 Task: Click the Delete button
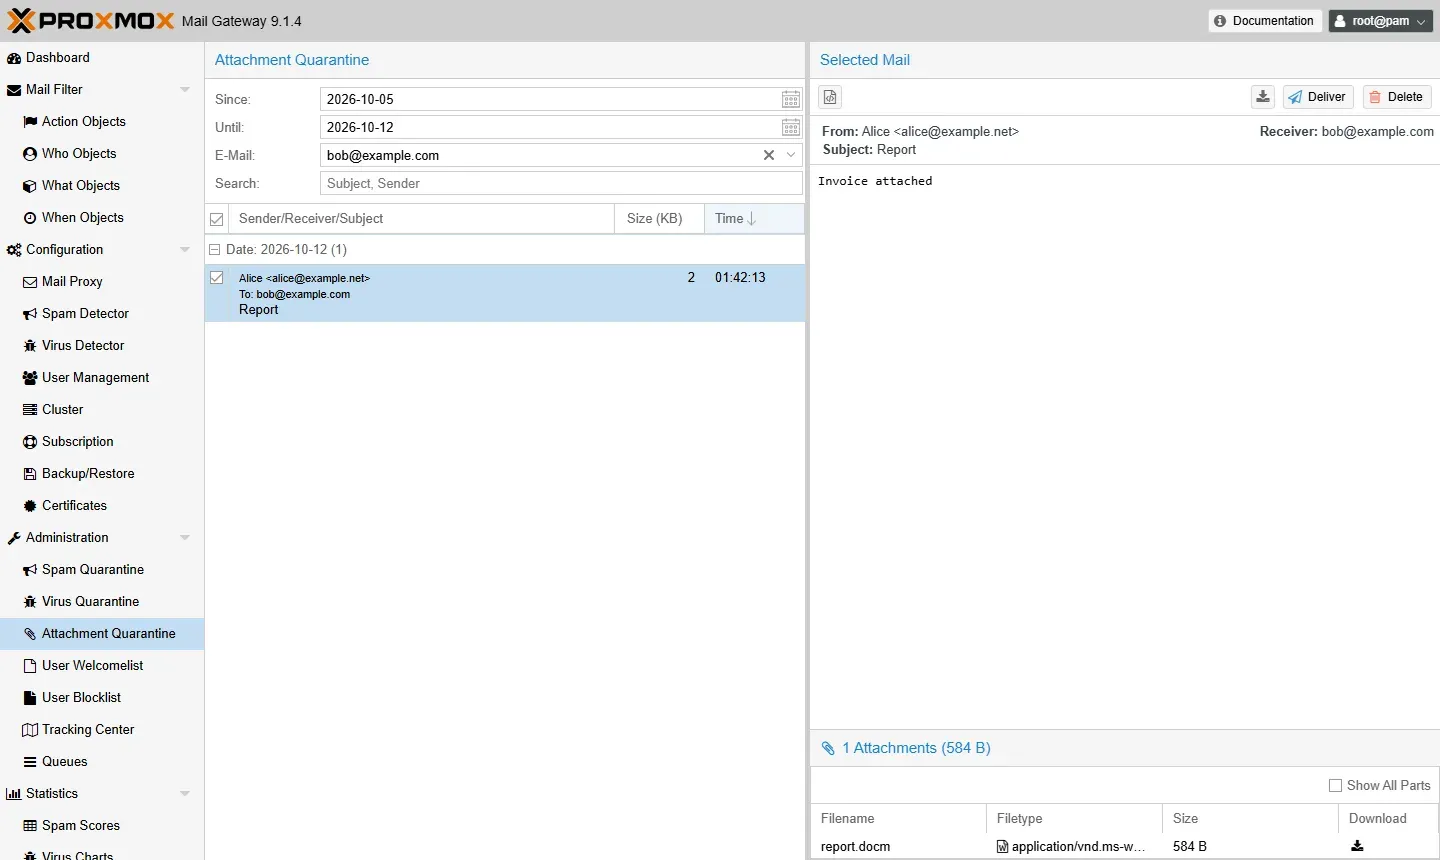coord(1397,97)
